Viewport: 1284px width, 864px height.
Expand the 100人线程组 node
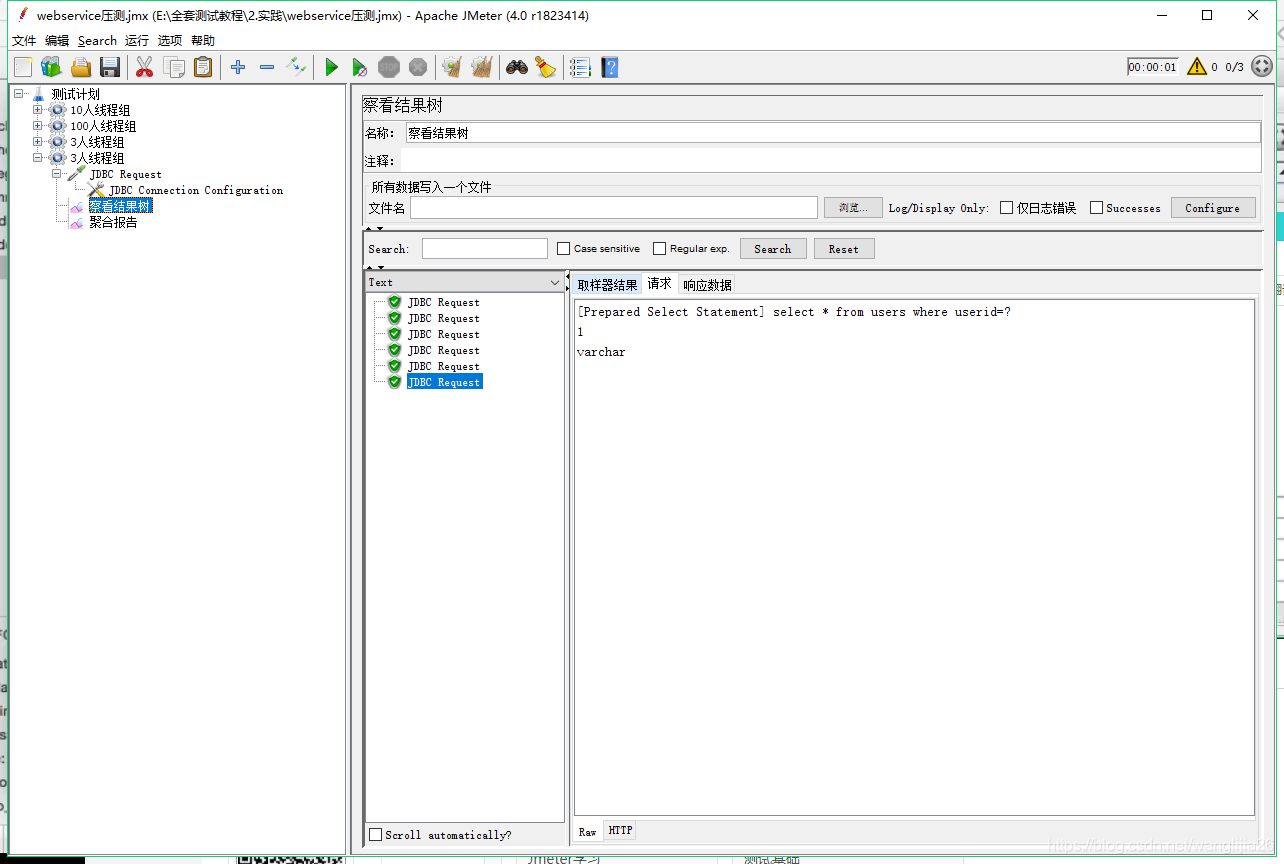click(x=38, y=126)
